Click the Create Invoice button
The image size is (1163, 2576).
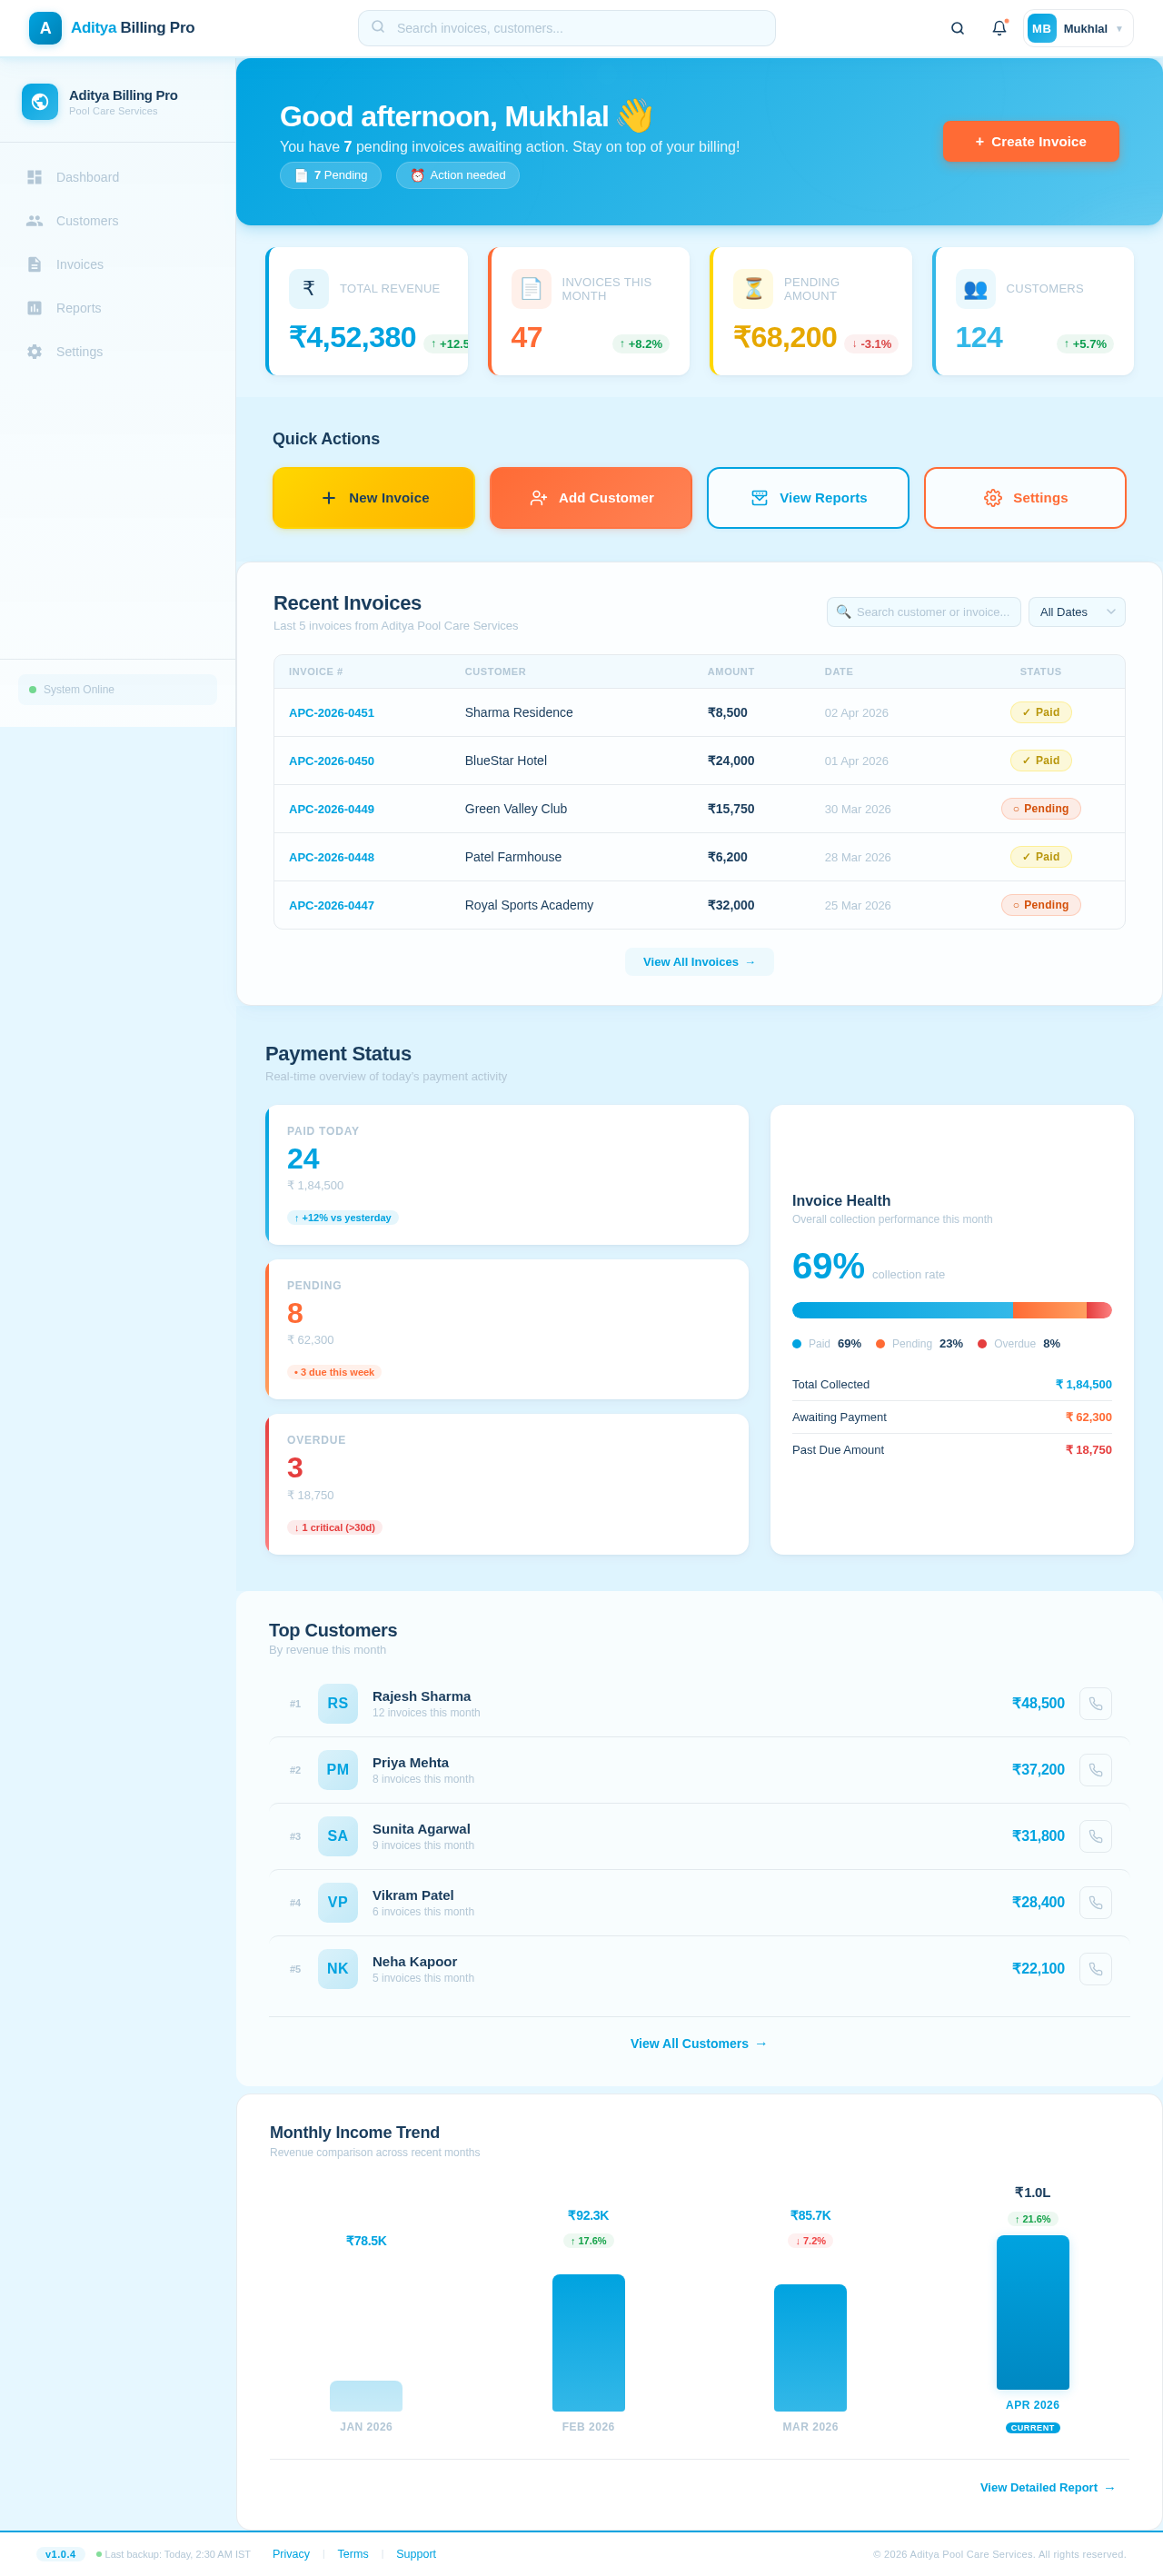pos(1030,142)
